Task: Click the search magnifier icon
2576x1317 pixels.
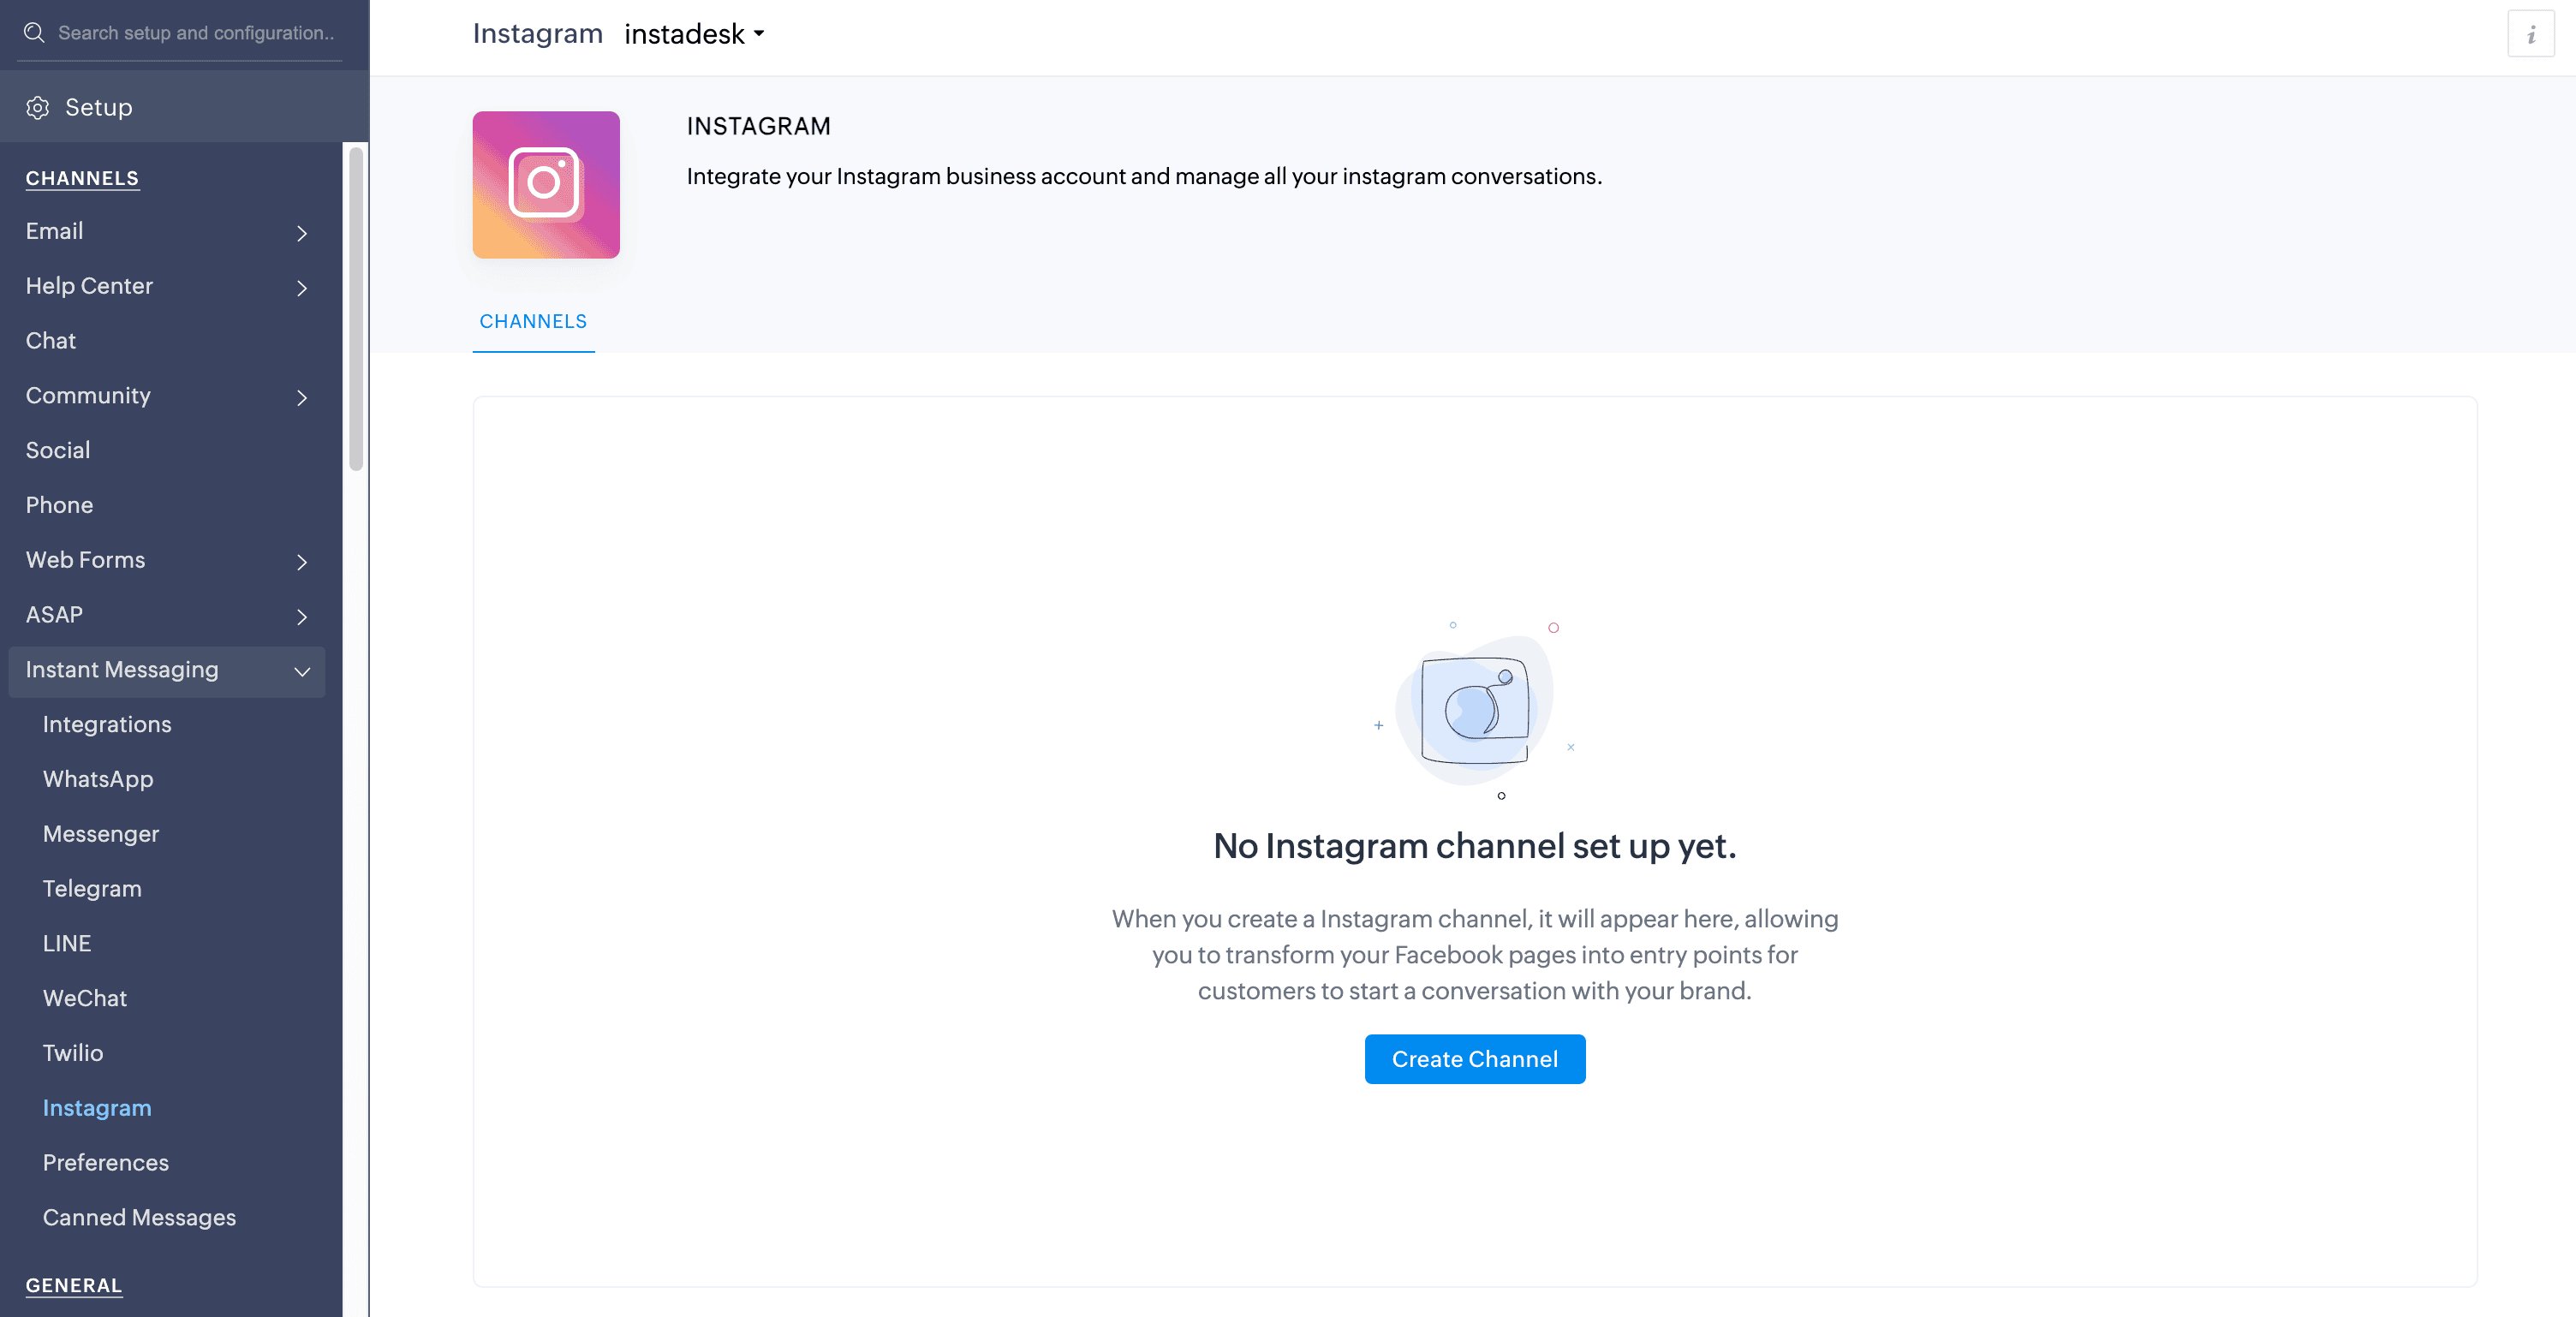Action: (x=34, y=33)
